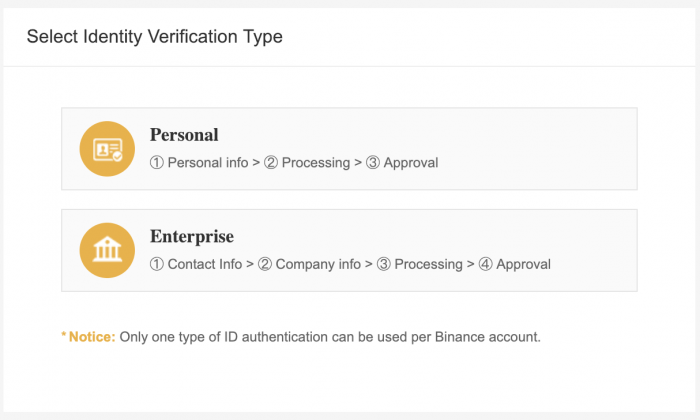Click step 3 Processing under Enterprise
The image size is (700, 420).
point(419,264)
